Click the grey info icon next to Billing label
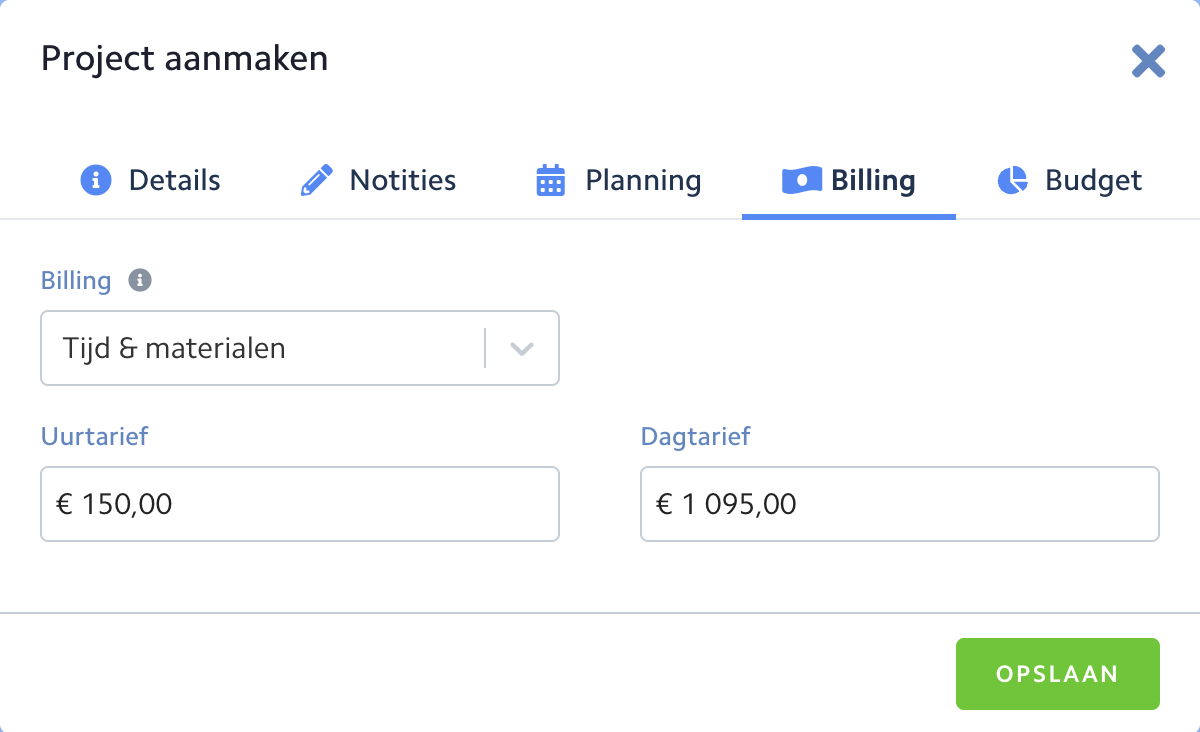1200x732 pixels. 140,280
